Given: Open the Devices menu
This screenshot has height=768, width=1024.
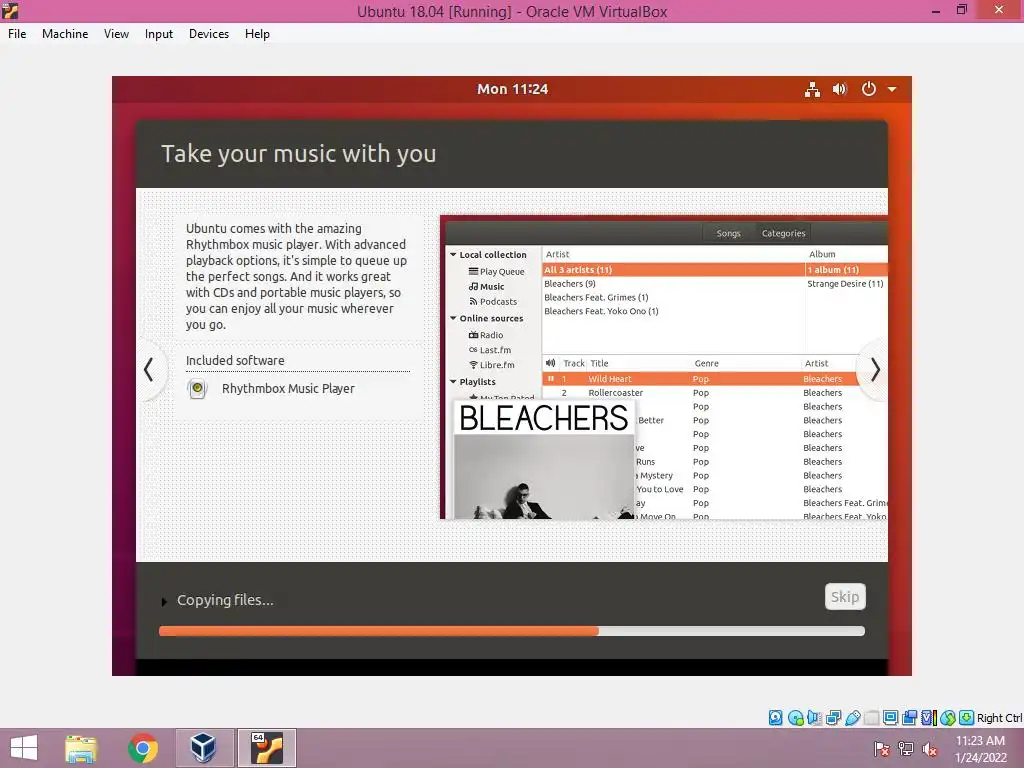Looking at the screenshot, I should (209, 34).
